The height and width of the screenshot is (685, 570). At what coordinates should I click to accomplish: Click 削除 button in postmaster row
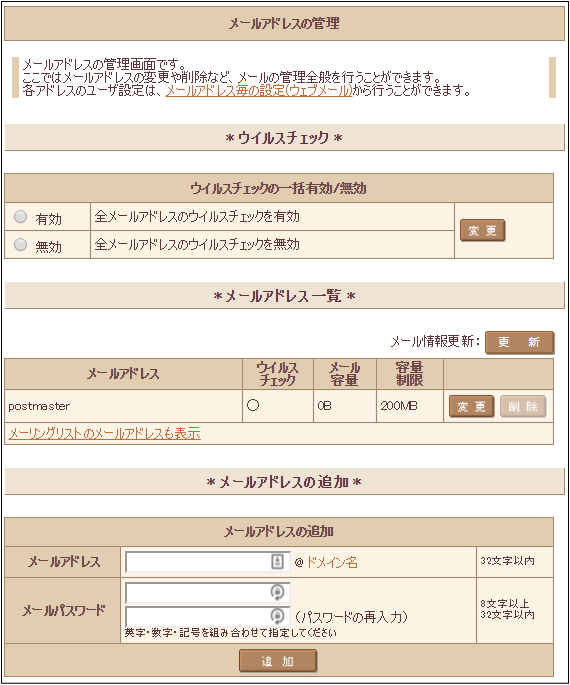click(523, 406)
